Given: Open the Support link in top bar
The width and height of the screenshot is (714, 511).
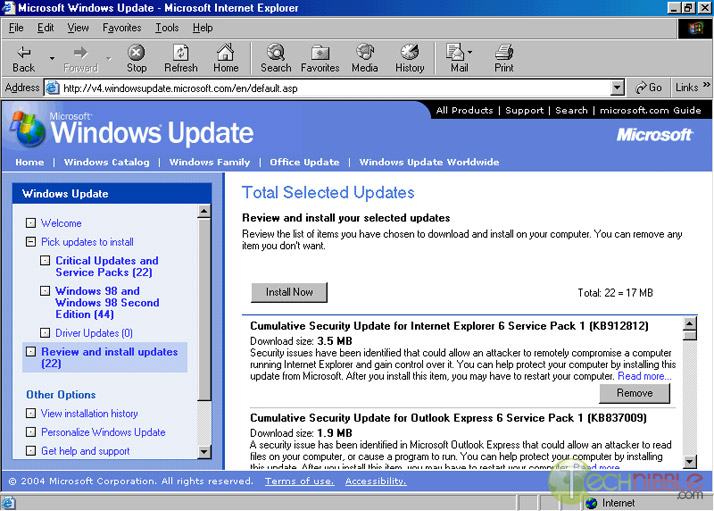Looking at the screenshot, I should point(524,110).
